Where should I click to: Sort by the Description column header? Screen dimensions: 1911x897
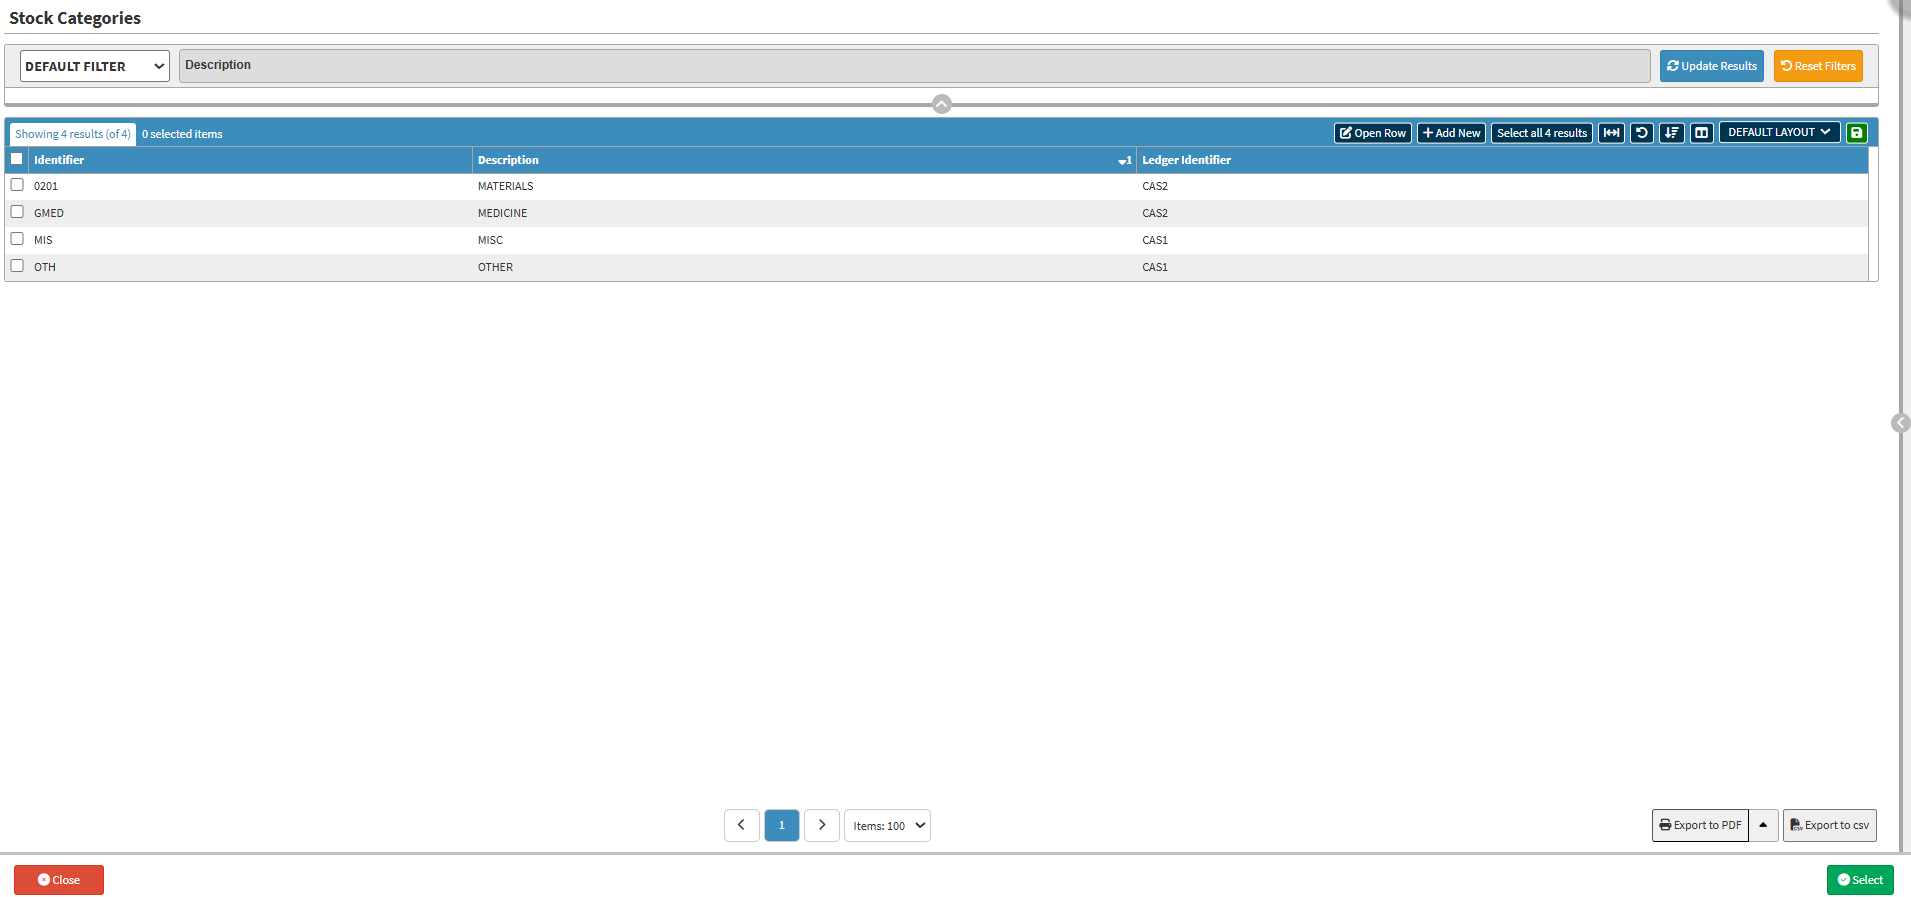pyautogui.click(x=508, y=160)
